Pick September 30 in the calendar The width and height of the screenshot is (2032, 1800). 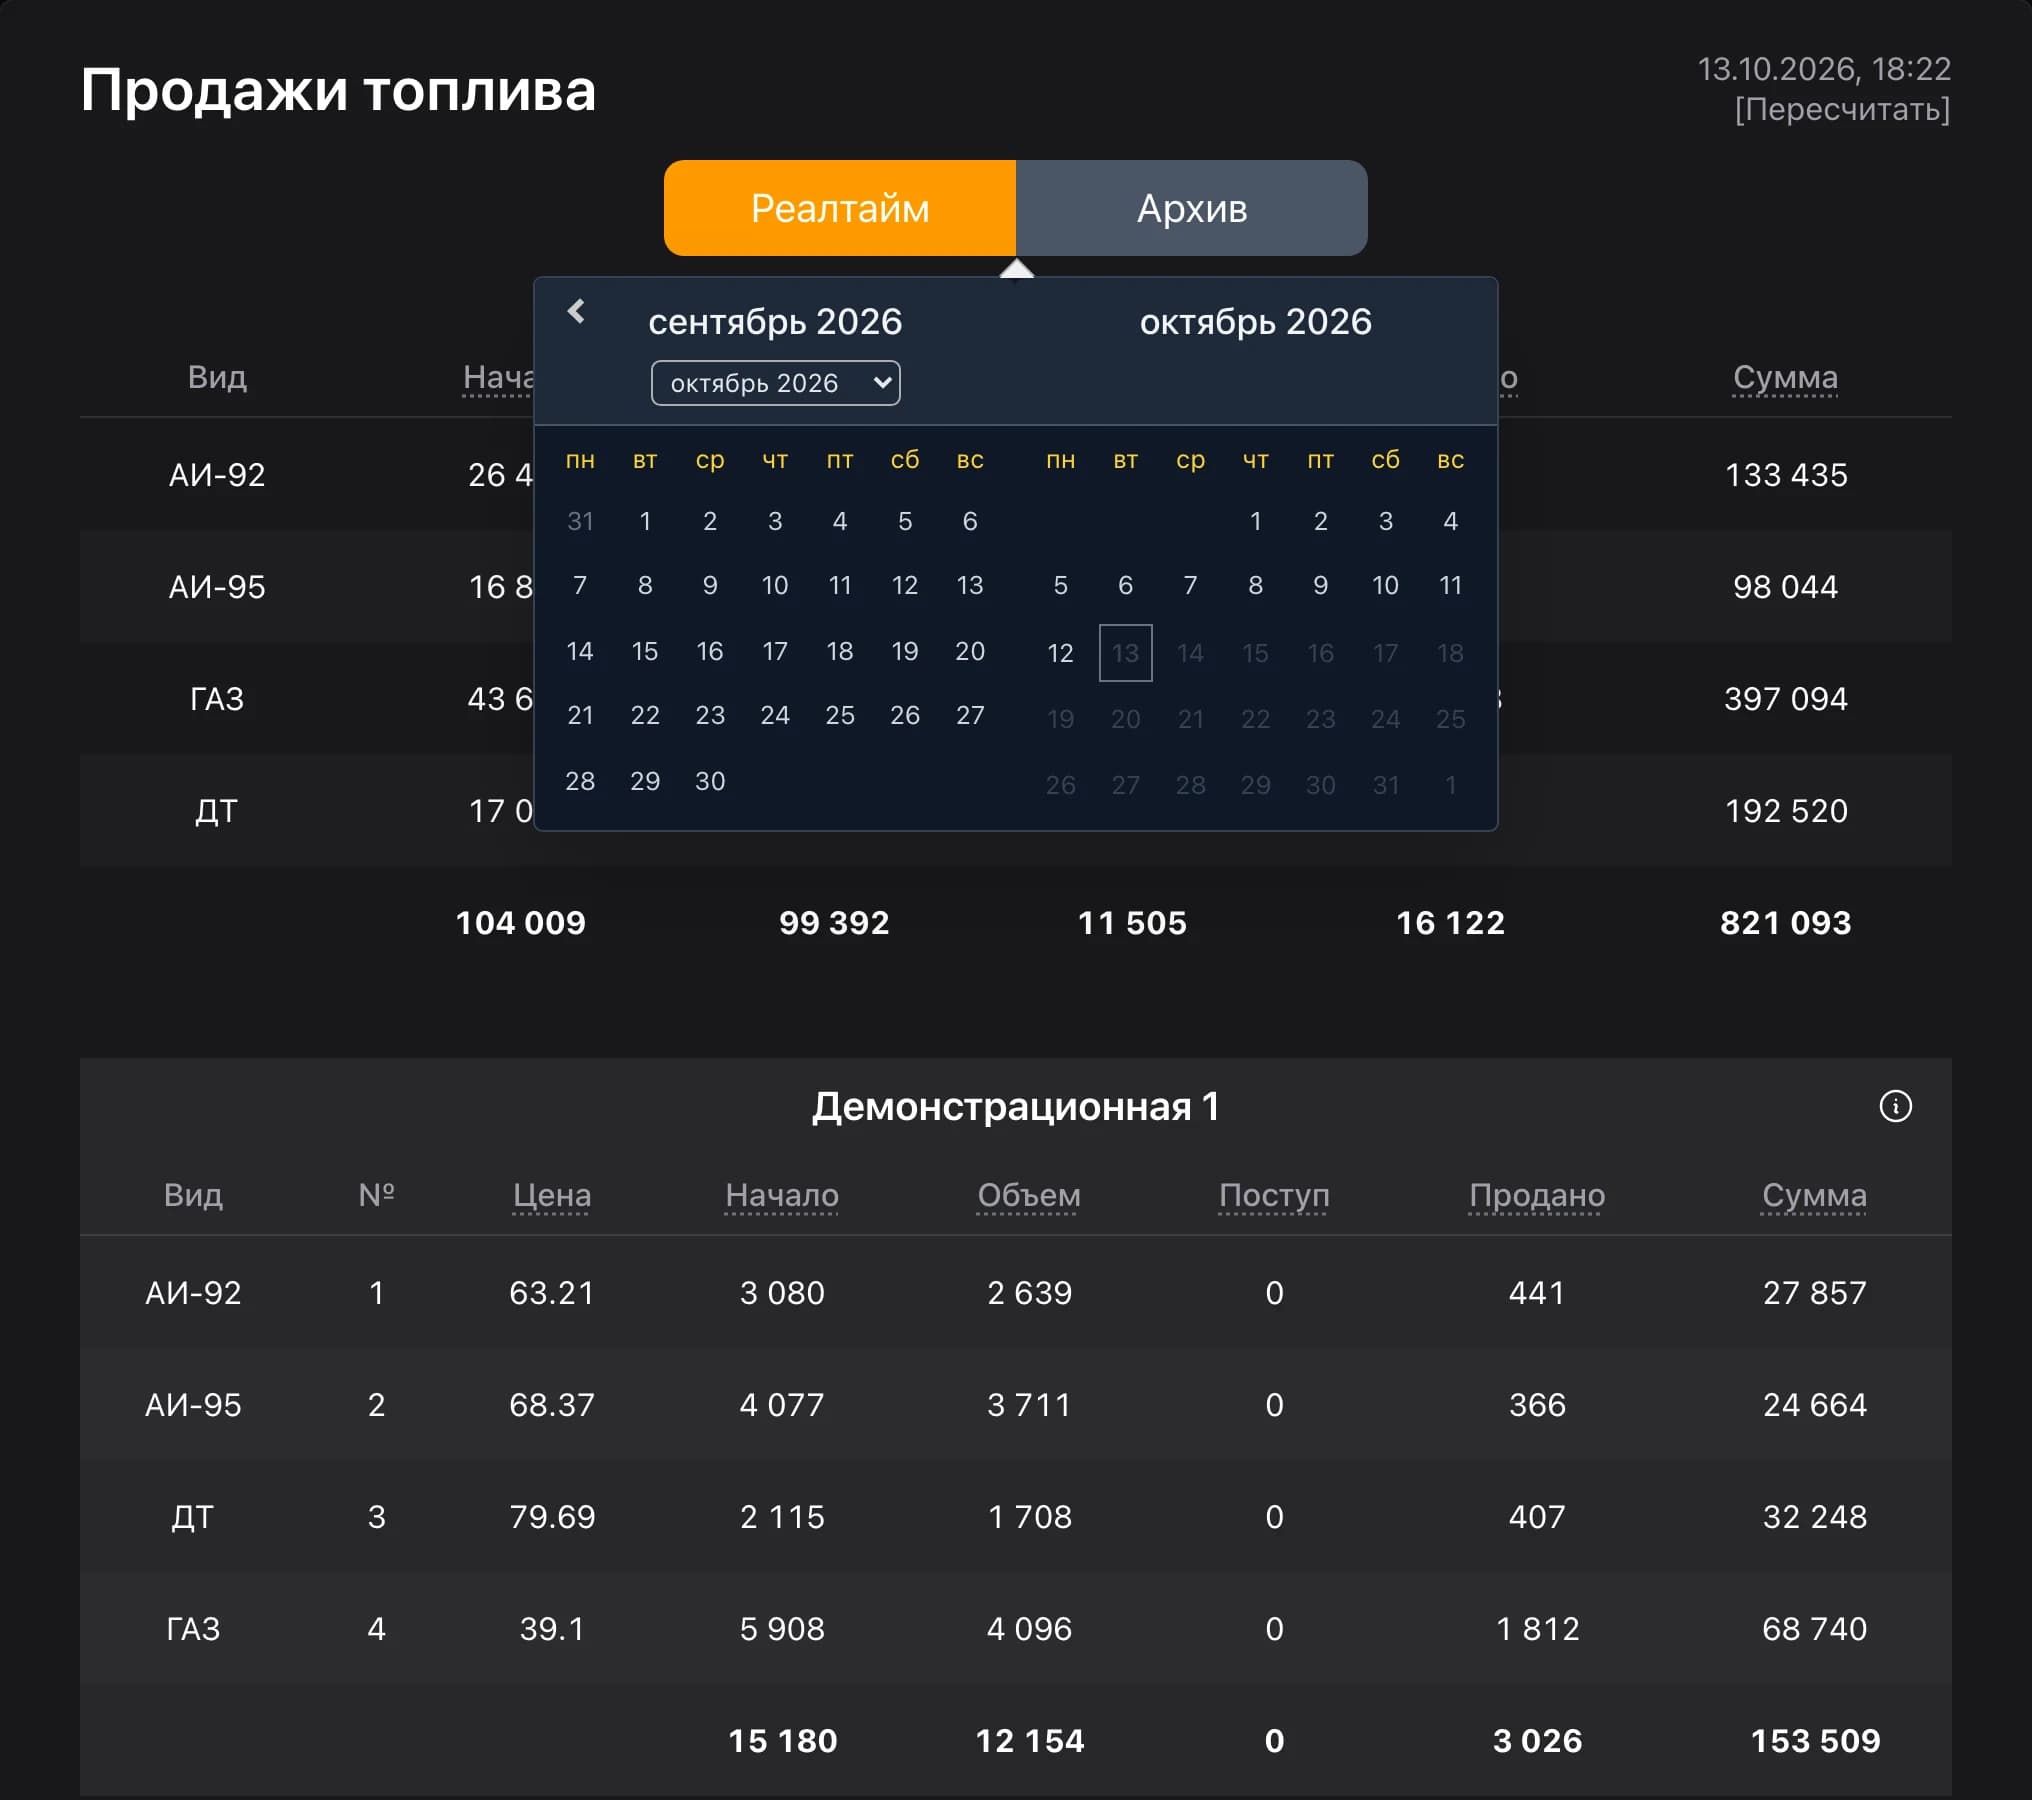pos(710,781)
